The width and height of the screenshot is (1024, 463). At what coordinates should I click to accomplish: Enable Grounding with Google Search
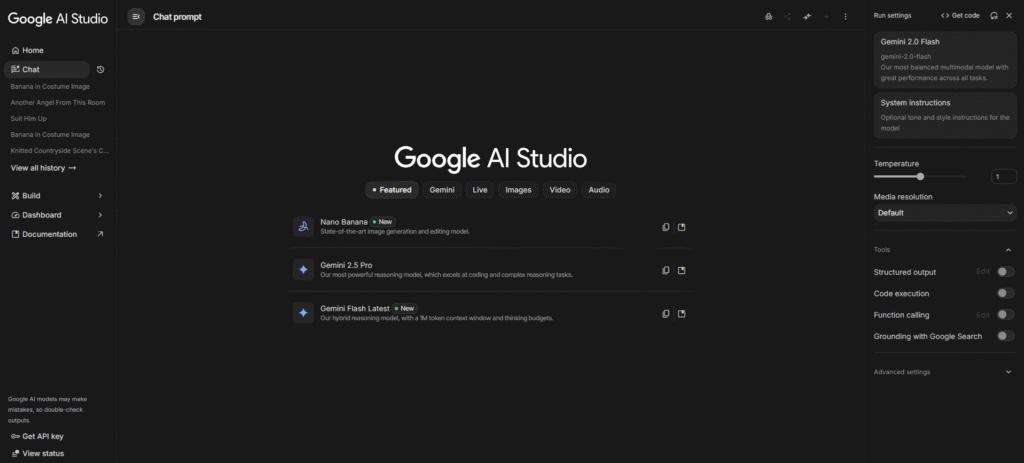[x=1004, y=336]
